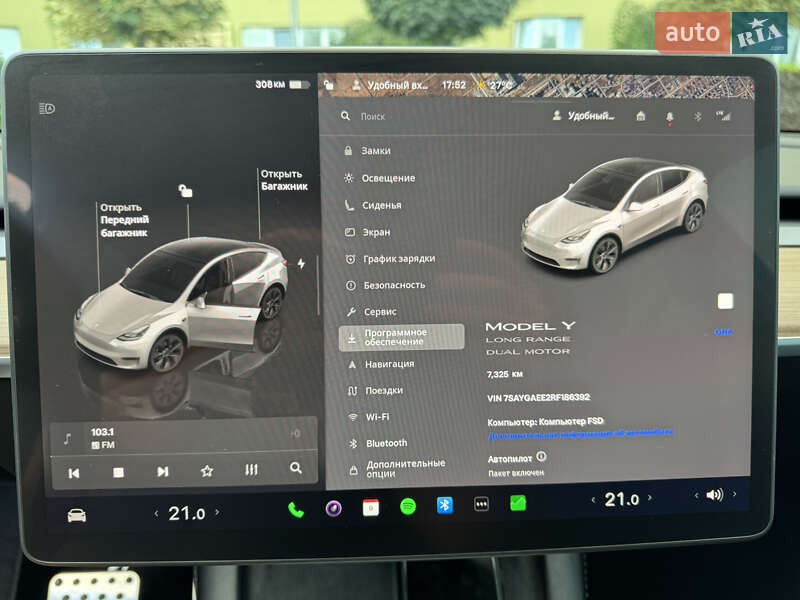800x600 pixels.
Task: Open the Bluetooth settings menu
Action: coord(379,443)
